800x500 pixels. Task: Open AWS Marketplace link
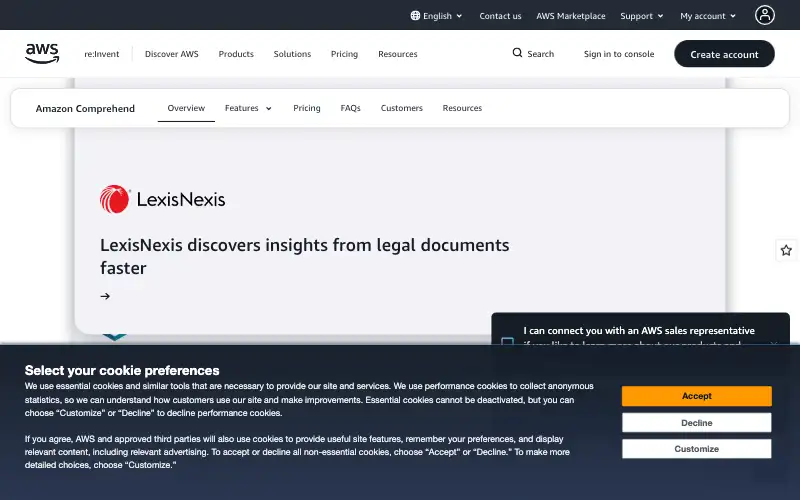[x=570, y=16]
